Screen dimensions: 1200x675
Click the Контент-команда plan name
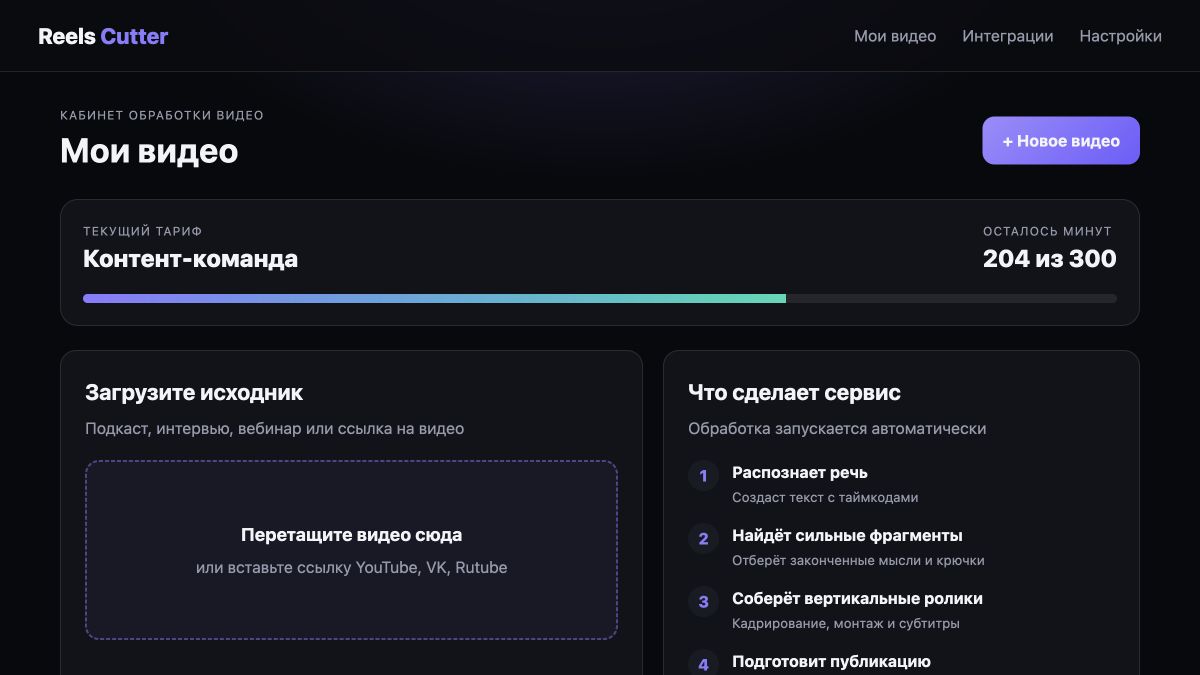pyautogui.click(x=190, y=259)
